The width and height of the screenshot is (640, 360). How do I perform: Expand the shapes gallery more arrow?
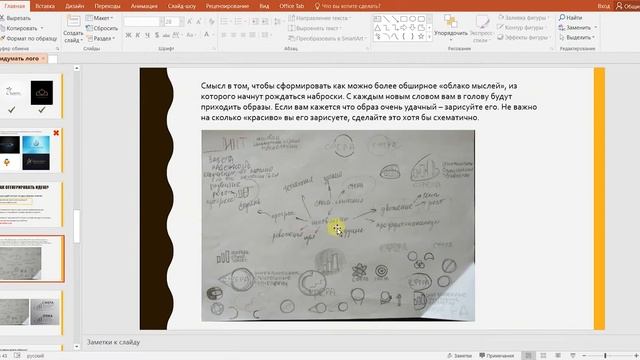[429, 37]
